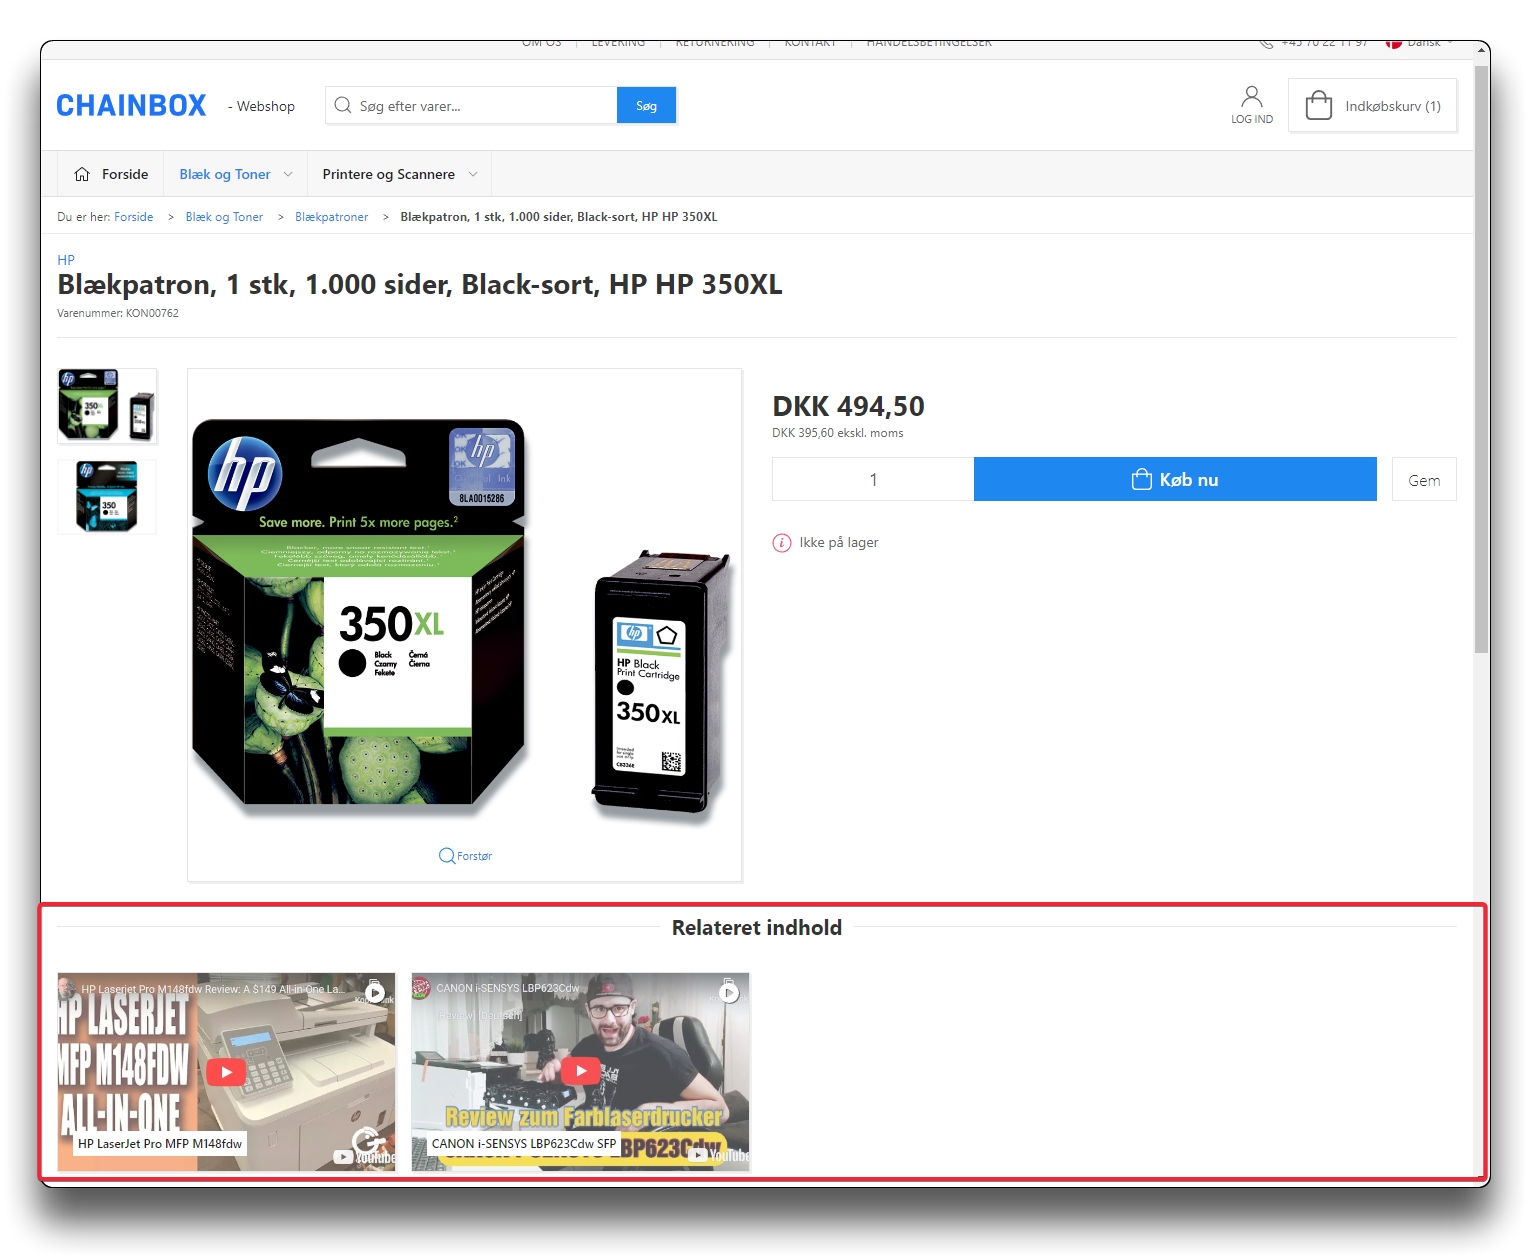Select the second product thumbnail

point(107,497)
